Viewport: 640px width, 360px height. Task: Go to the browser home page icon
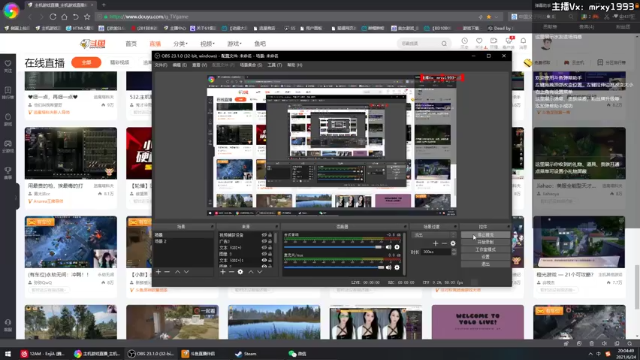coord(64,17)
